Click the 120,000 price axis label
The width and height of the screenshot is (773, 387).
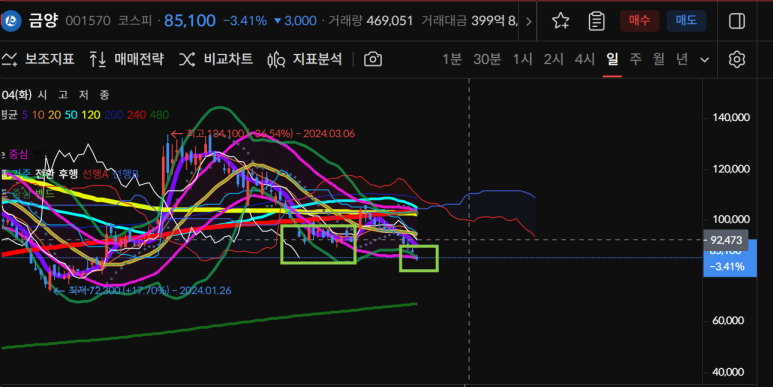point(731,169)
